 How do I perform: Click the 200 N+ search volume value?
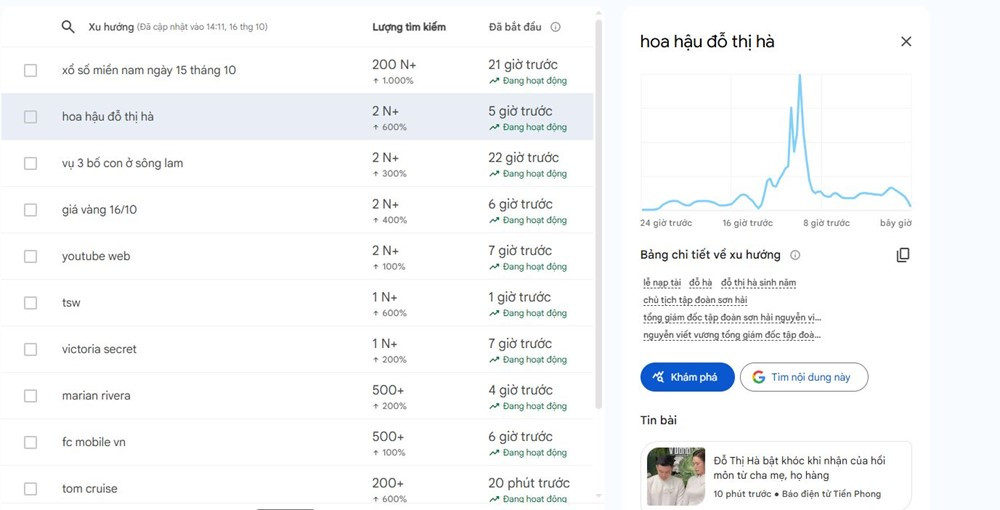tap(393, 64)
